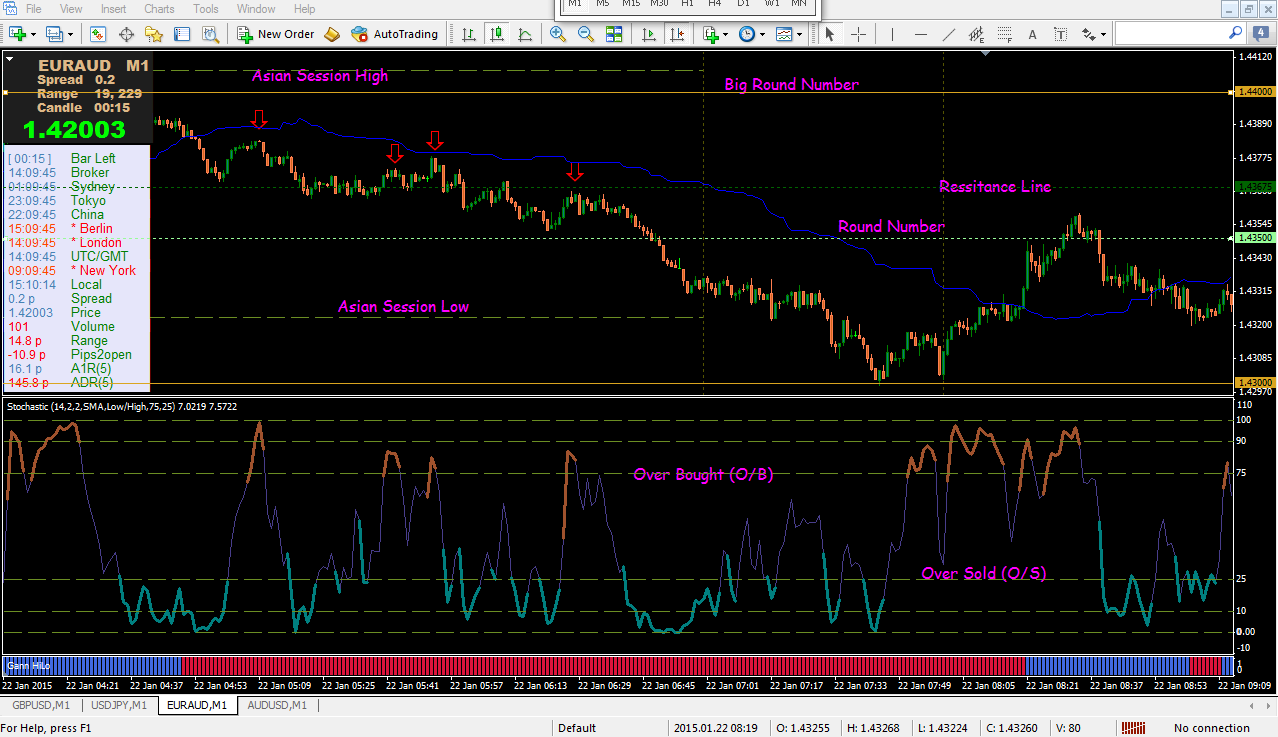This screenshot has height=737, width=1278.
Task: Select the Draw Vertical Line tool
Action: (892, 34)
